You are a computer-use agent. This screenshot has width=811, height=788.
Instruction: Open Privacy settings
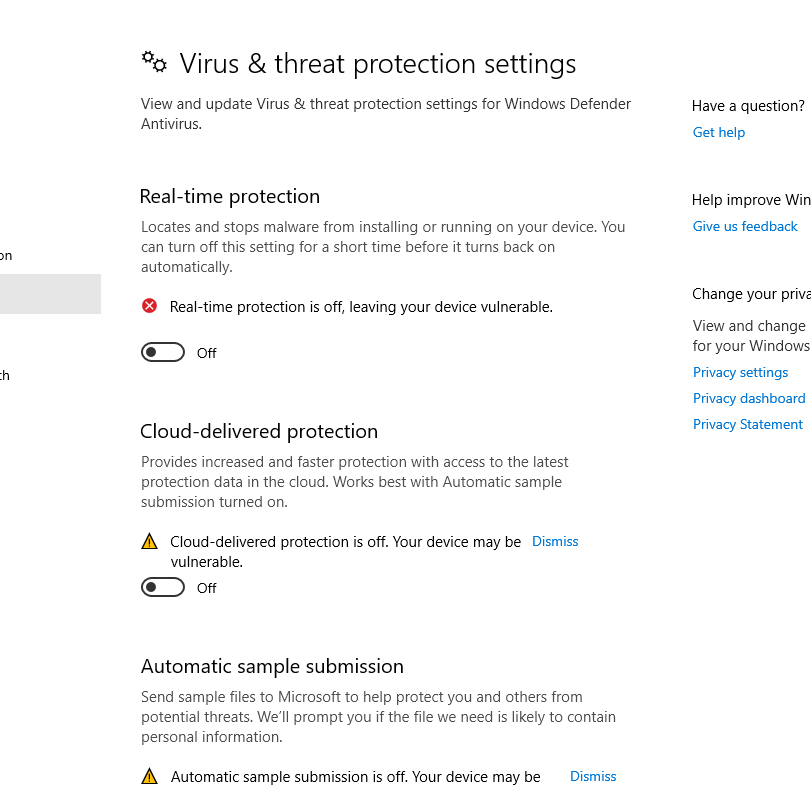click(x=740, y=372)
